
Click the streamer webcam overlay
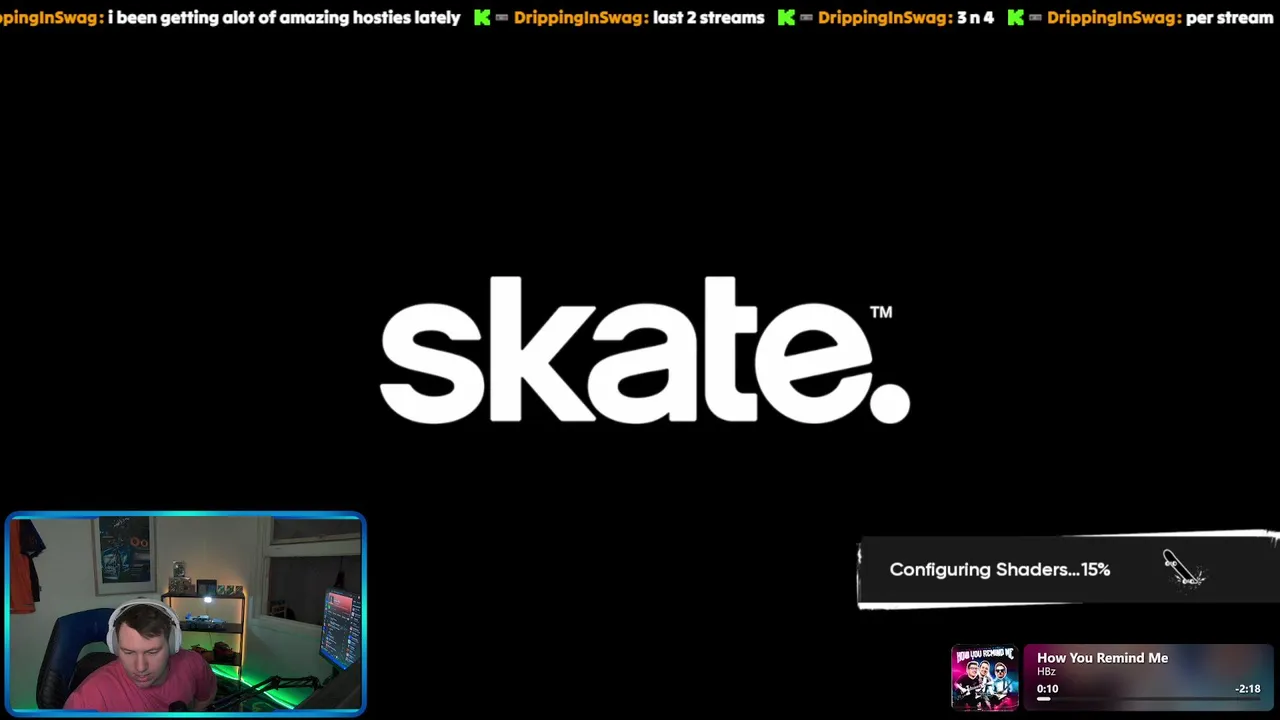(186, 614)
